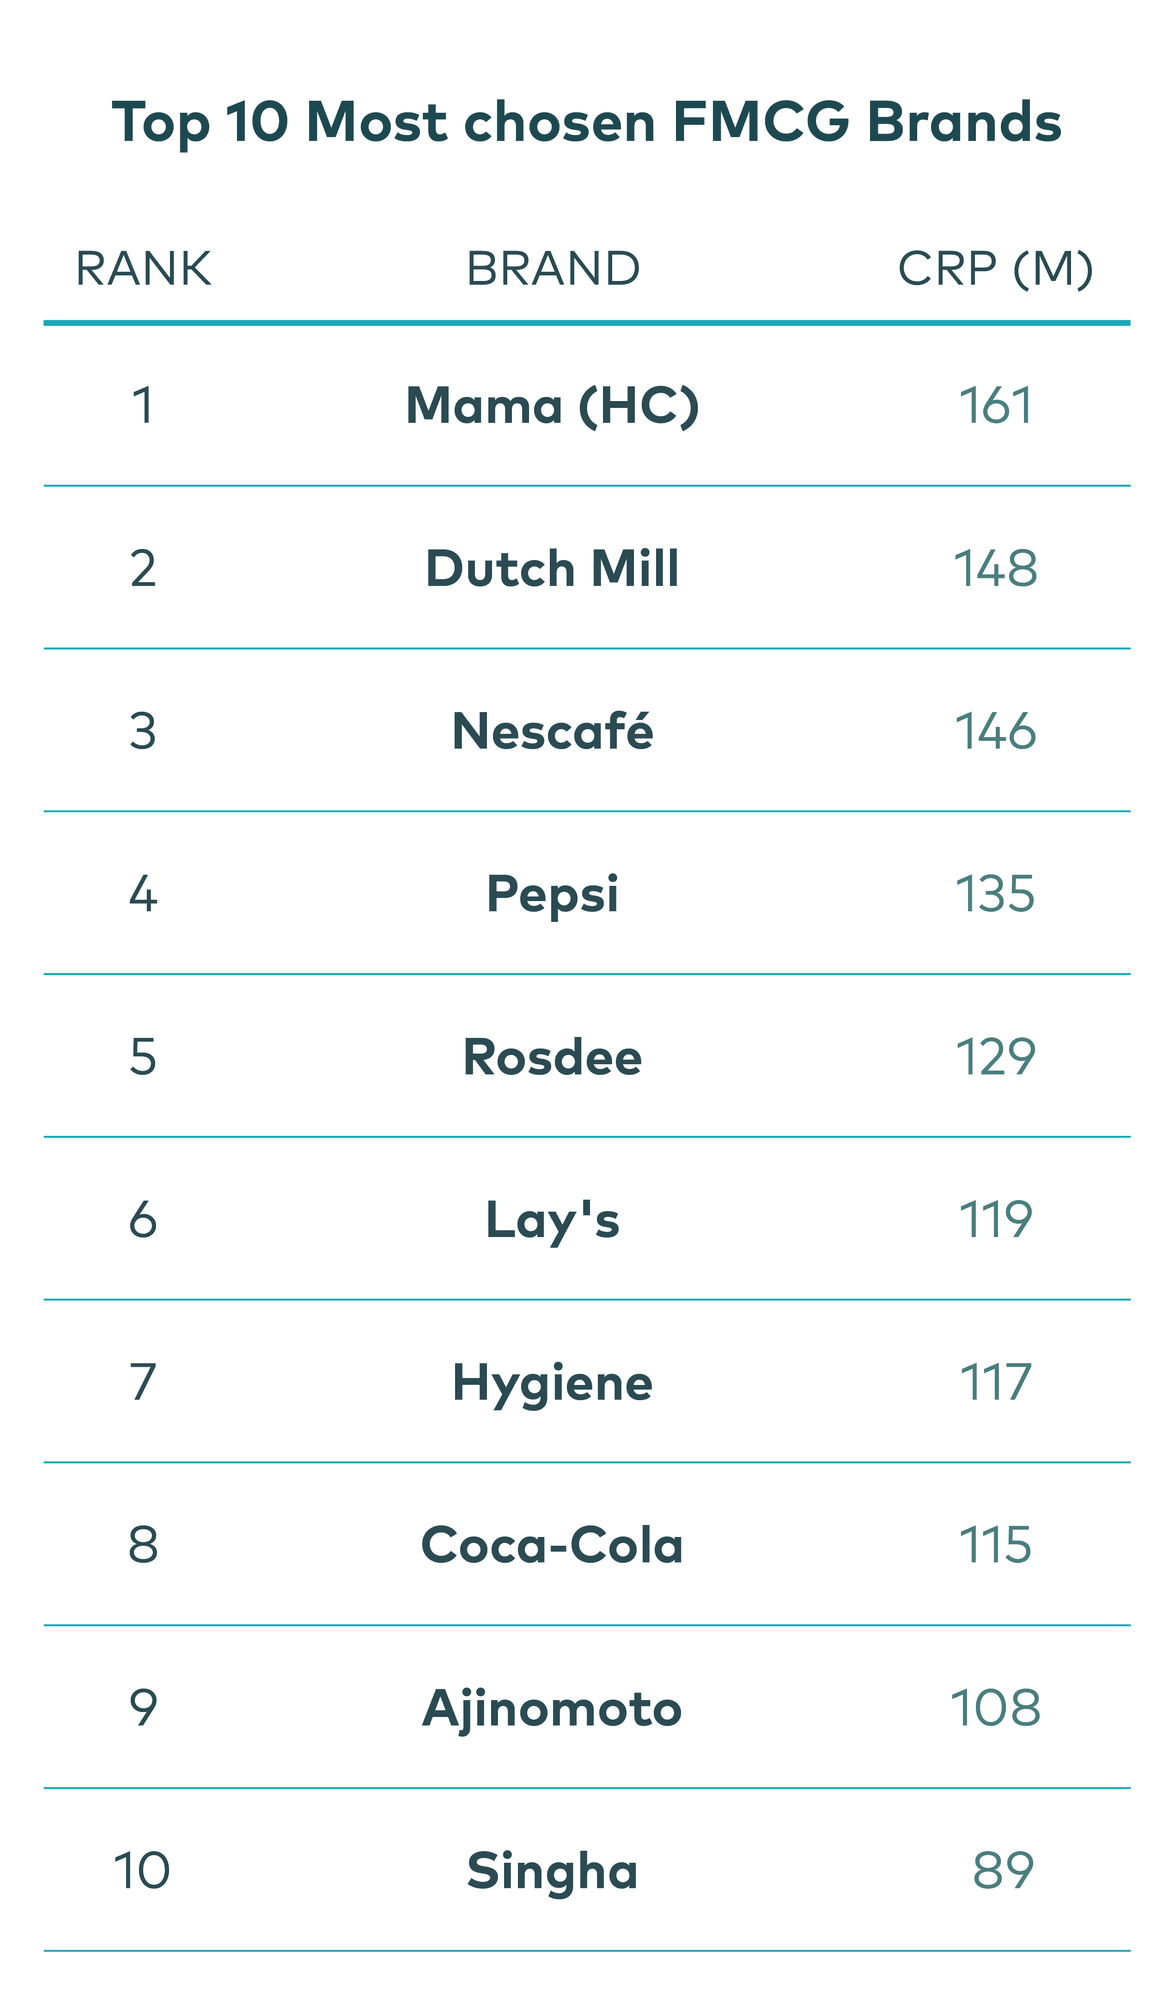Screen dimensions: 1174x2000
Task: Click the 'Top 10 Most chosen FMCG Brands' title
Action: coord(586,123)
